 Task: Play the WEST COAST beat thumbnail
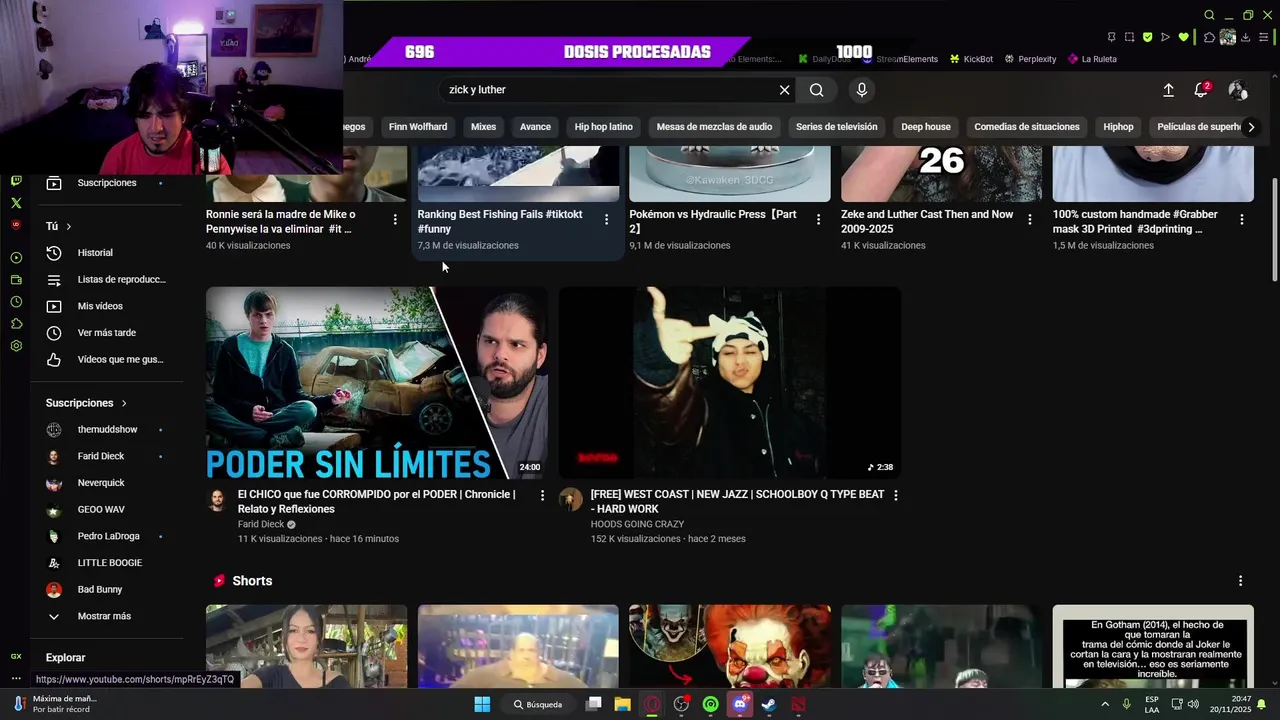[730, 382]
